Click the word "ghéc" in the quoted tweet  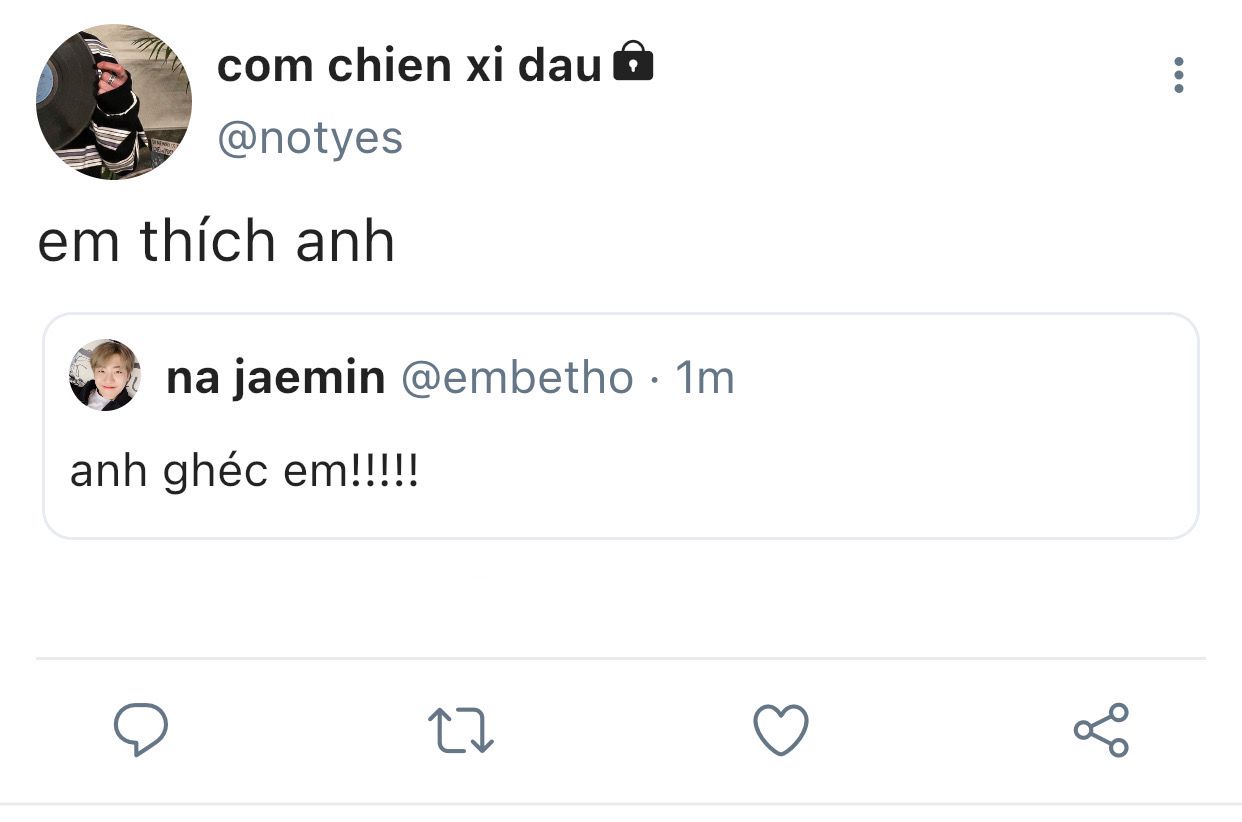[215, 472]
